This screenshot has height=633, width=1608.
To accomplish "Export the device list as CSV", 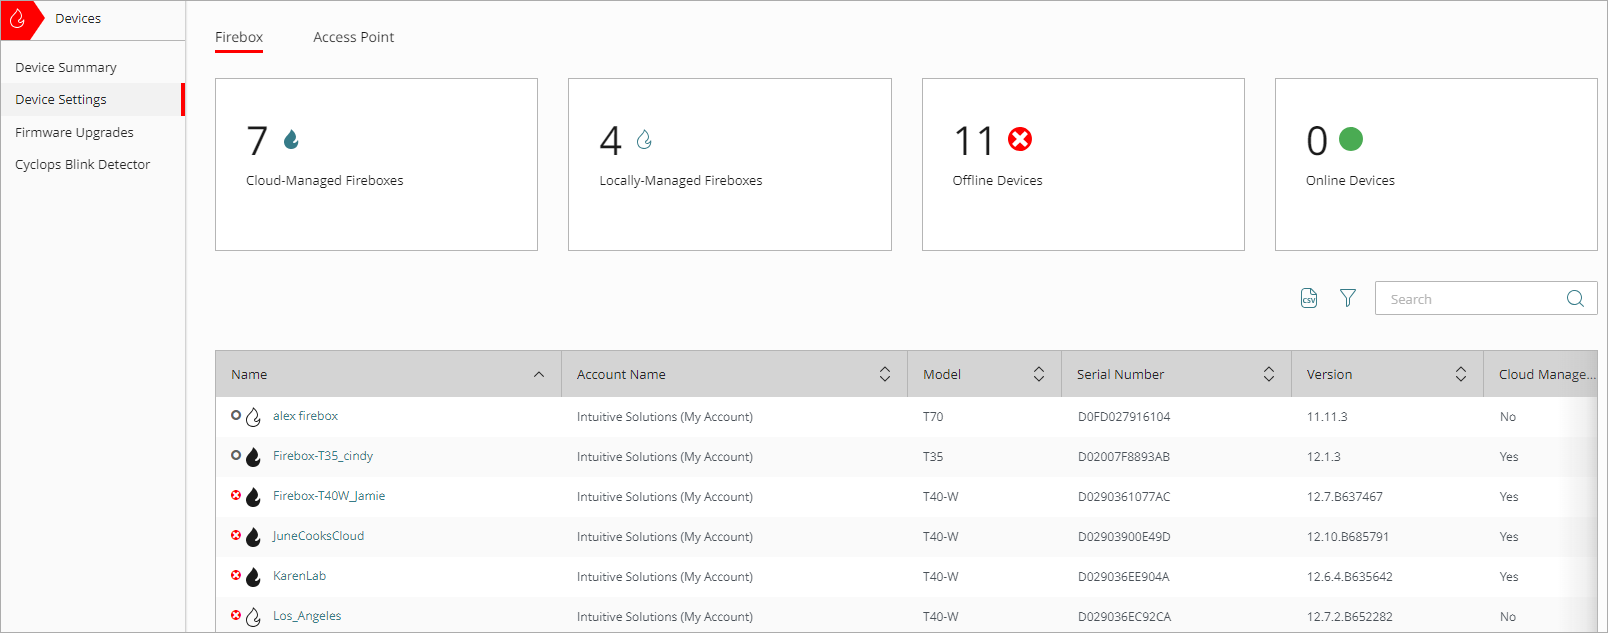I will coord(1308,298).
